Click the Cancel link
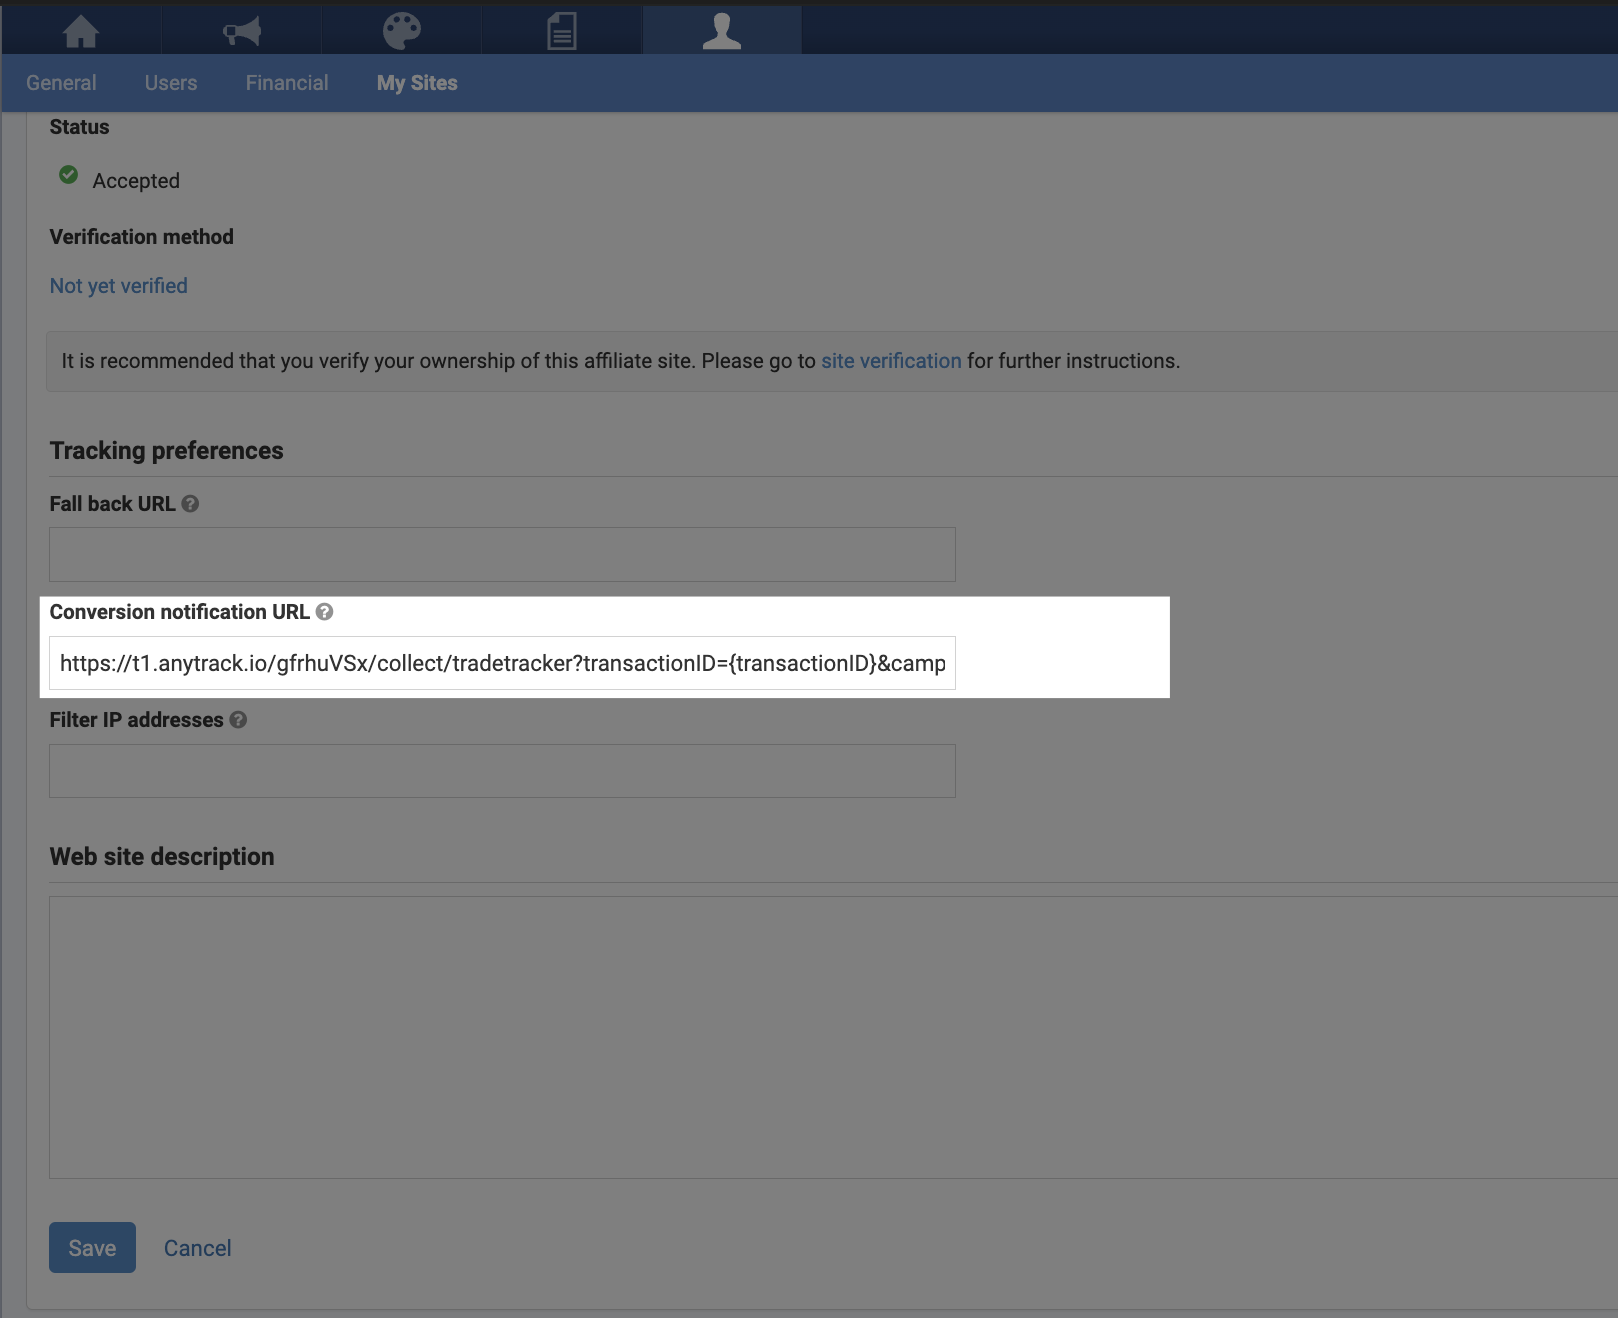The width and height of the screenshot is (1618, 1318). pyautogui.click(x=197, y=1248)
